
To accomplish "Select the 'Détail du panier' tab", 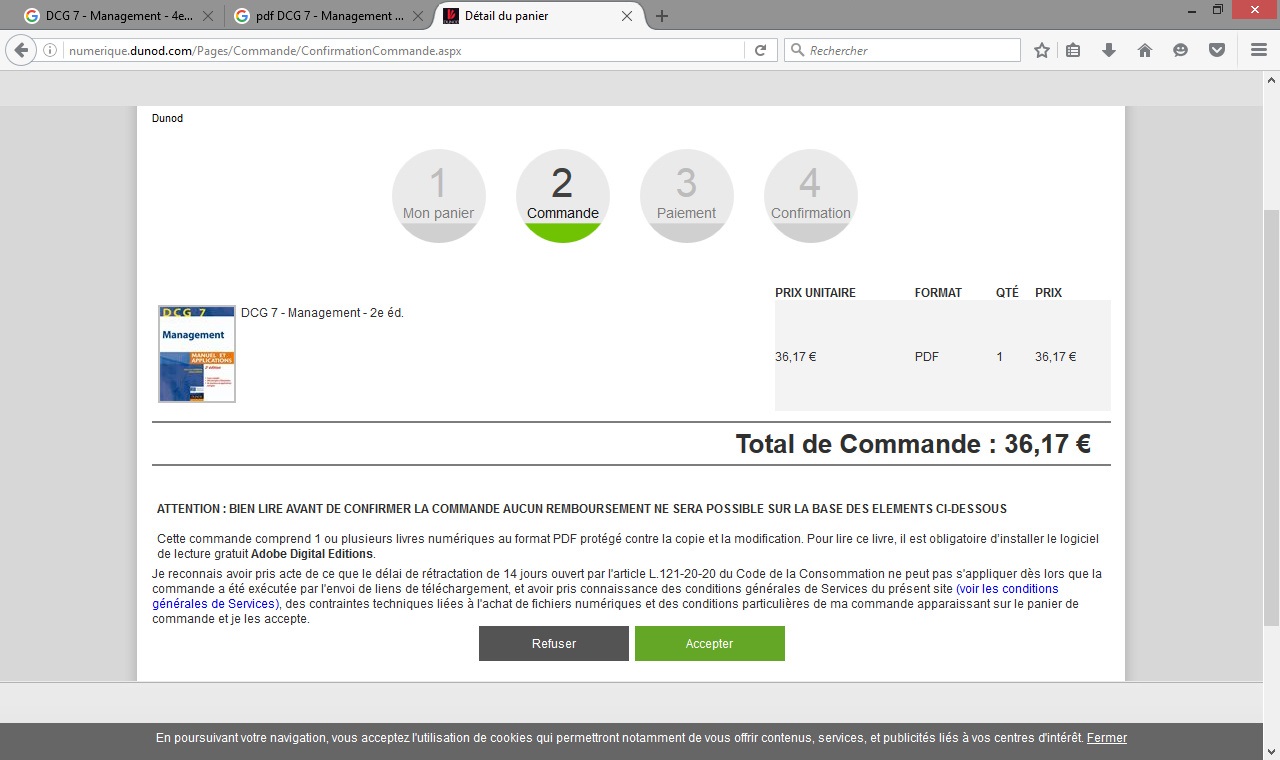I will [538, 16].
